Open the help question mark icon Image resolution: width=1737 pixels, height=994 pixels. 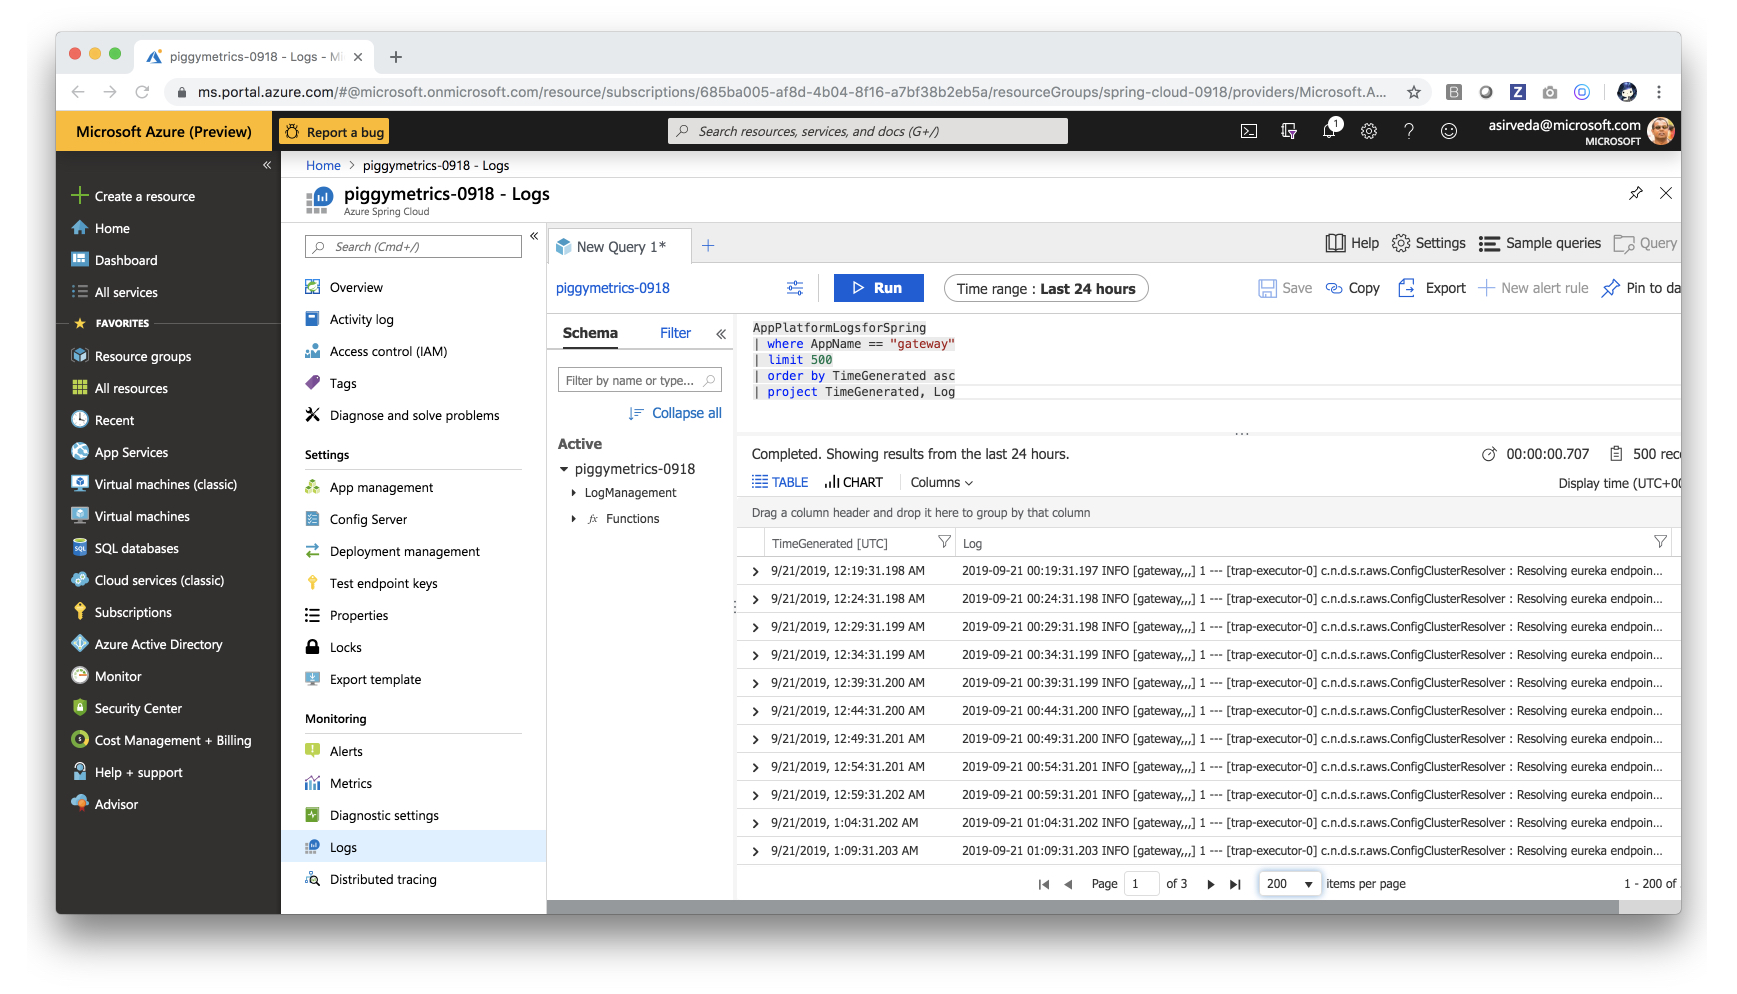(1409, 131)
